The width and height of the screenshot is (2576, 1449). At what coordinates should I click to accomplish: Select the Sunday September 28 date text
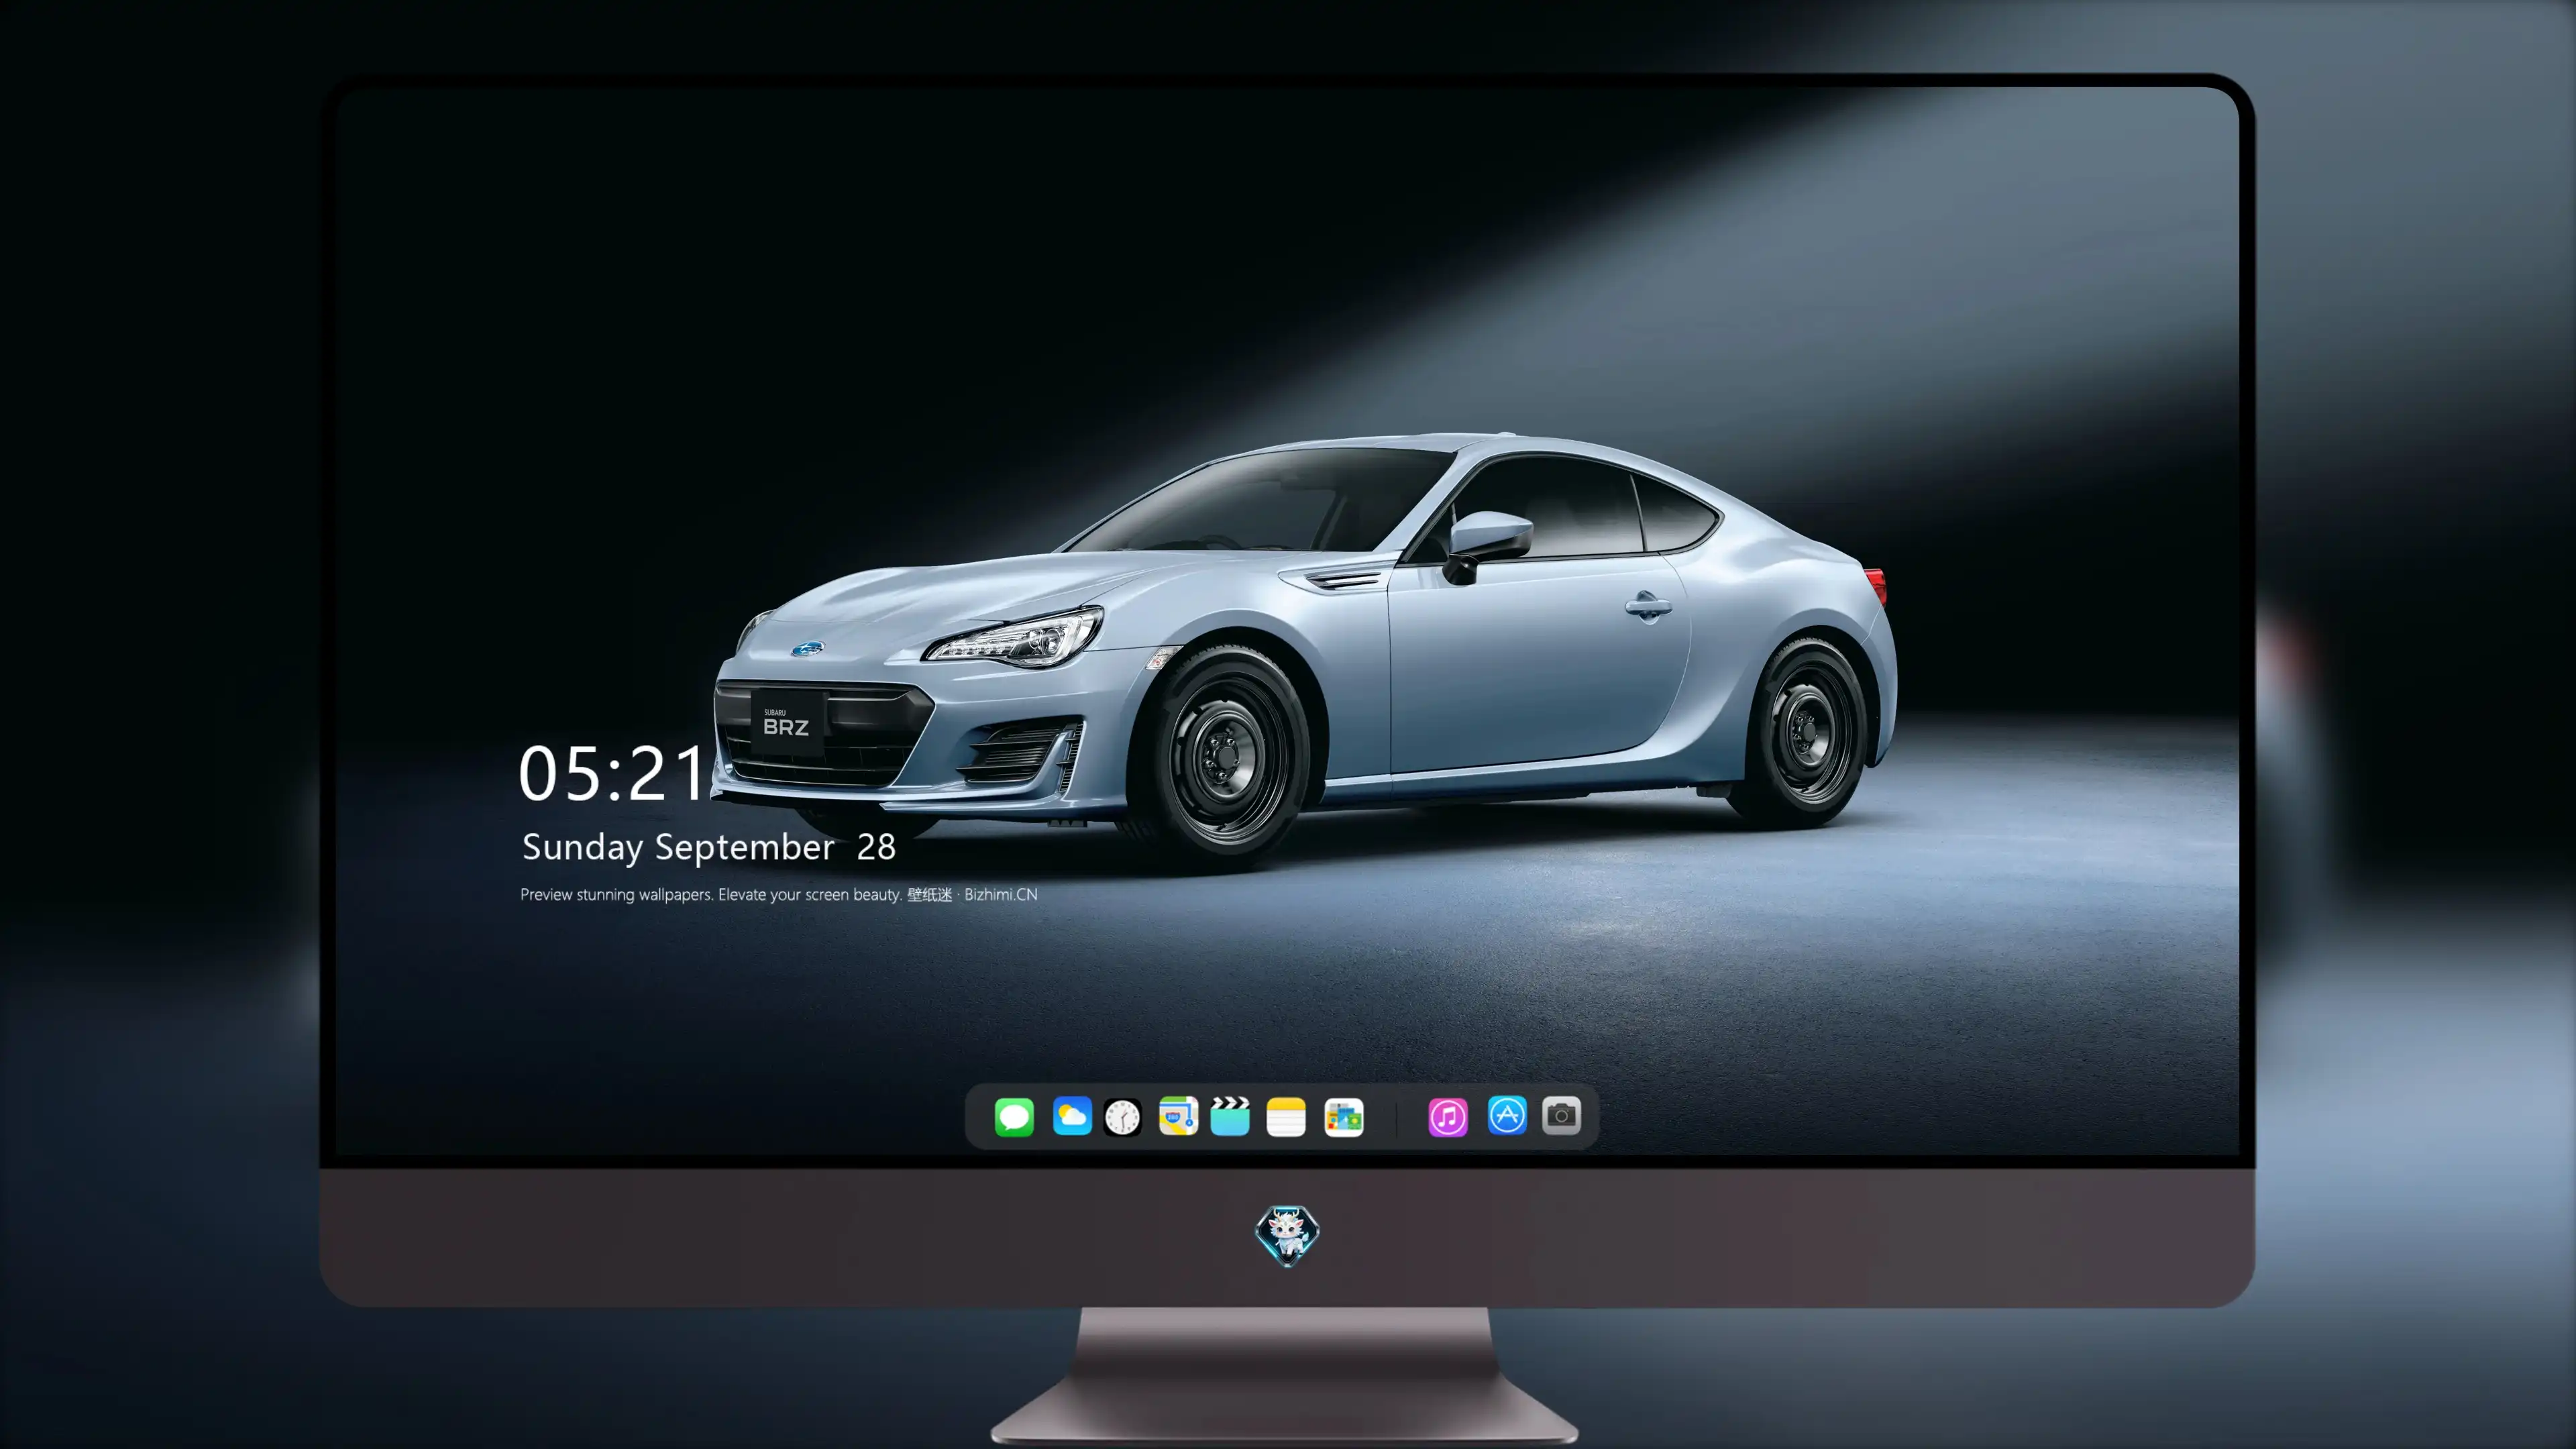point(708,847)
